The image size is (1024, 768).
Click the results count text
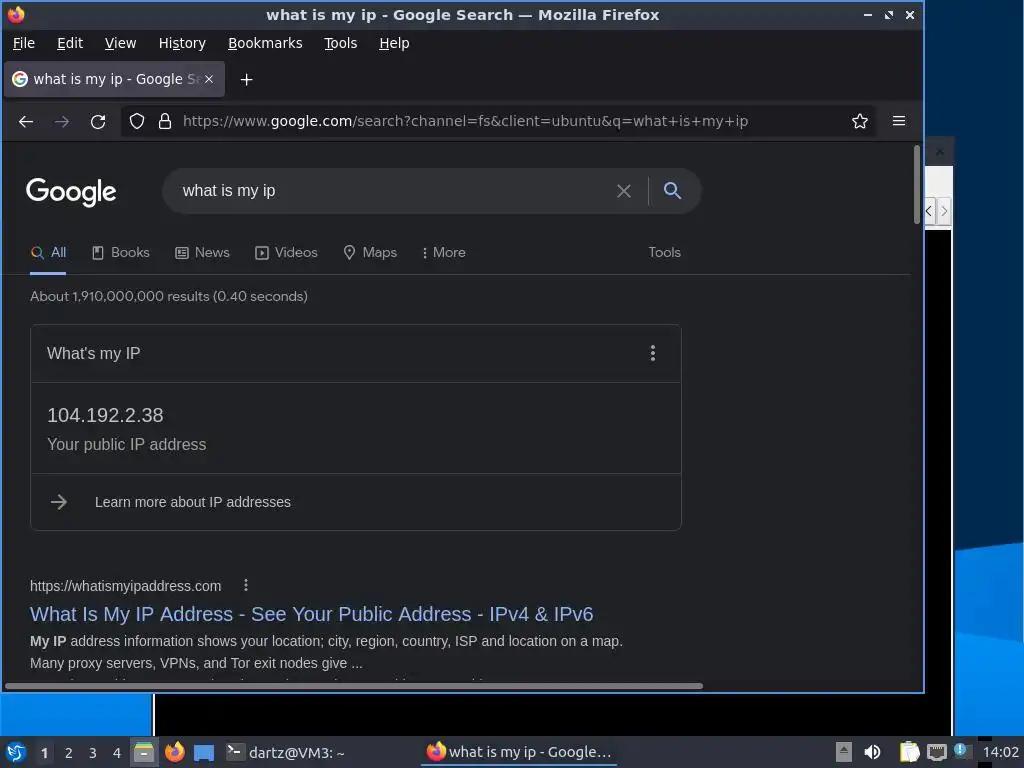click(168, 296)
